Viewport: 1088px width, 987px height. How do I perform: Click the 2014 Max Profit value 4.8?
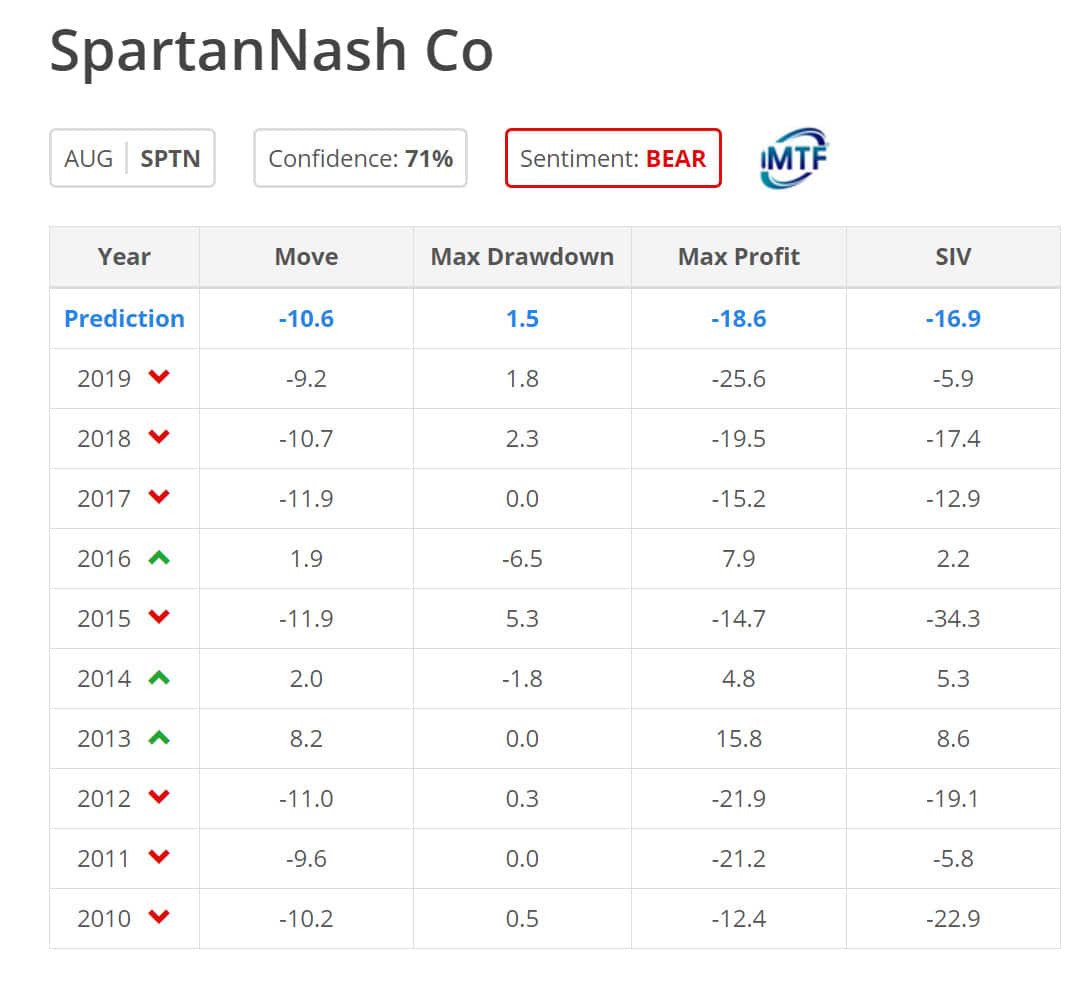click(739, 679)
